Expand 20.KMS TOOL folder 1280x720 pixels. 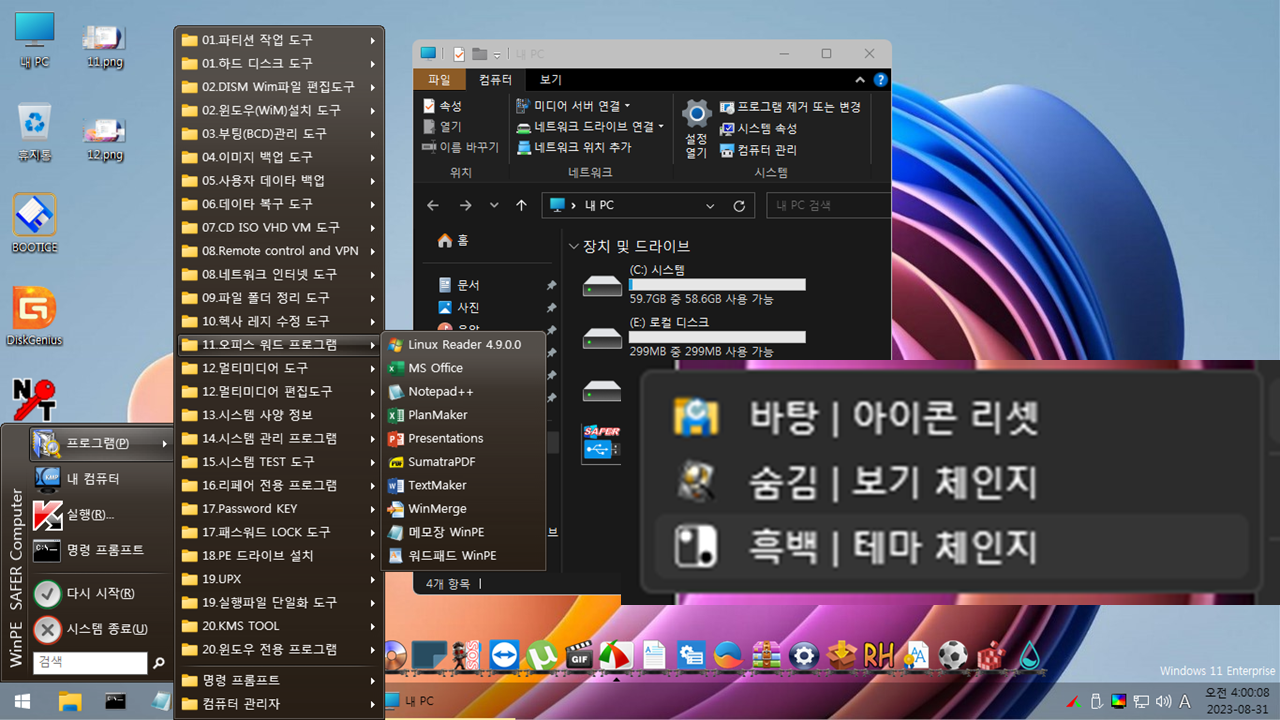coord(280,626)
